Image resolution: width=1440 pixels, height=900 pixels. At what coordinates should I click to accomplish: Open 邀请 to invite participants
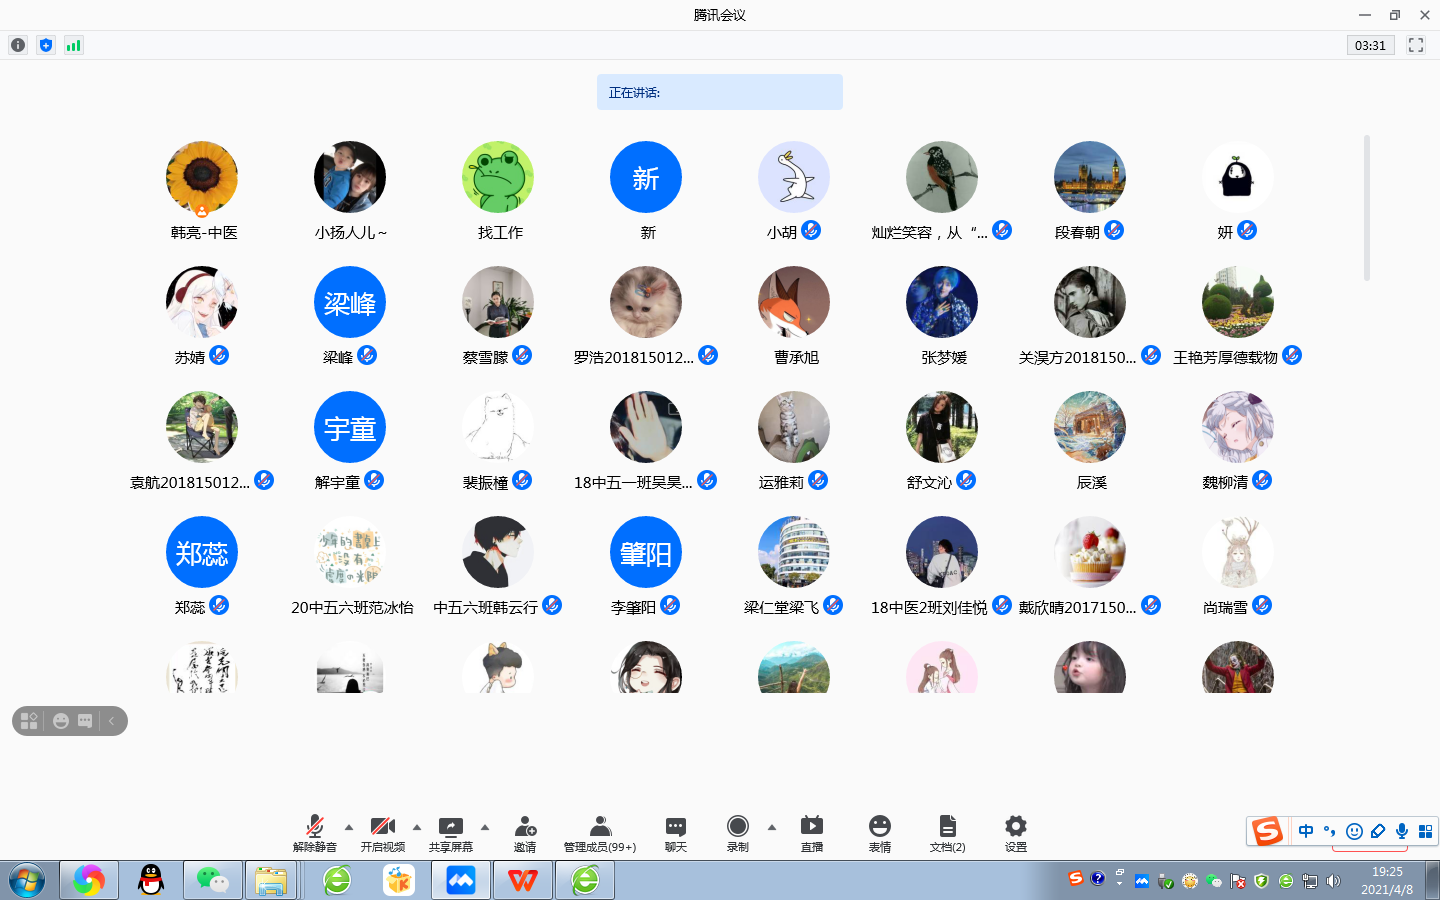[525, 833]
